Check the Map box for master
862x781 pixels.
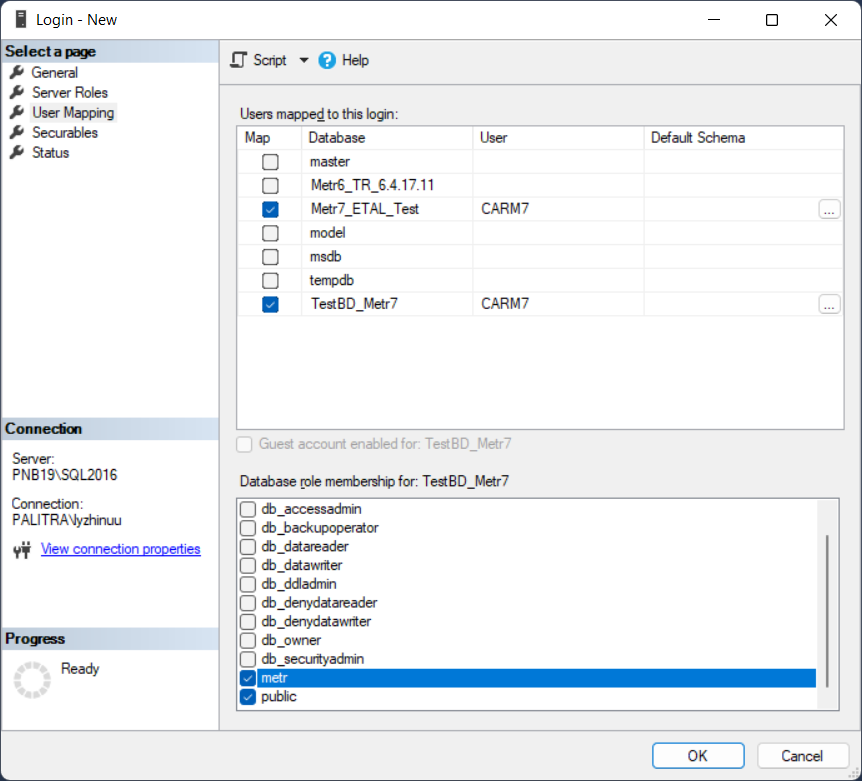270,162
